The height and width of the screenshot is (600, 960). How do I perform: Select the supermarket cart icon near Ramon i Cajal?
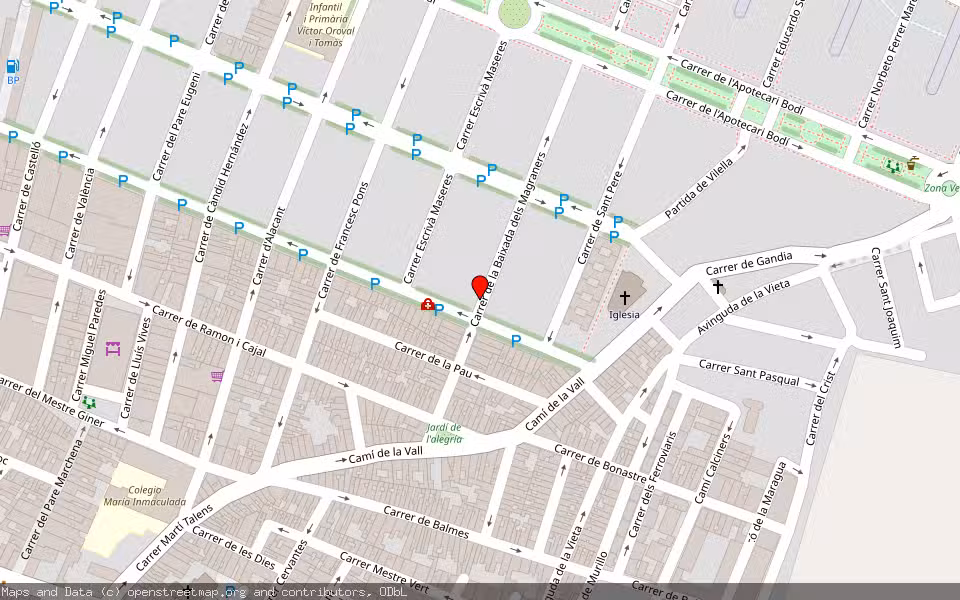click(216, 376)
